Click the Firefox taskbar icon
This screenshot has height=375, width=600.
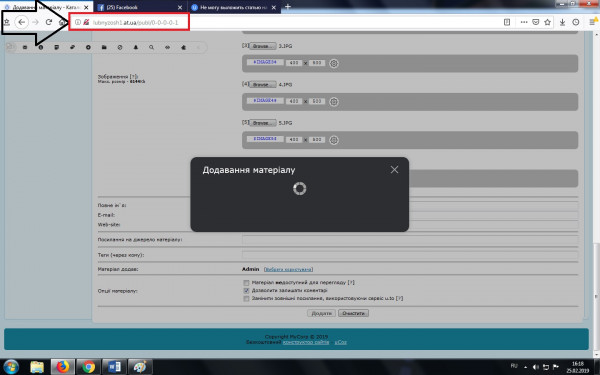tap(62, 367)
